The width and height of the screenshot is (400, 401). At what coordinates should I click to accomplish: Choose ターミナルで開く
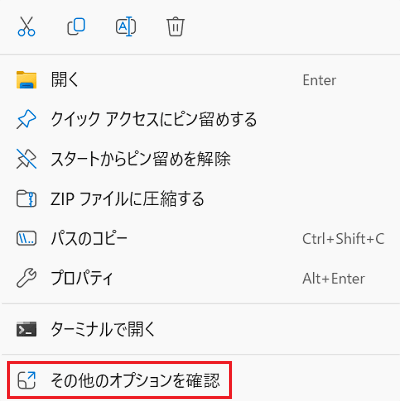tap(200, 329)
